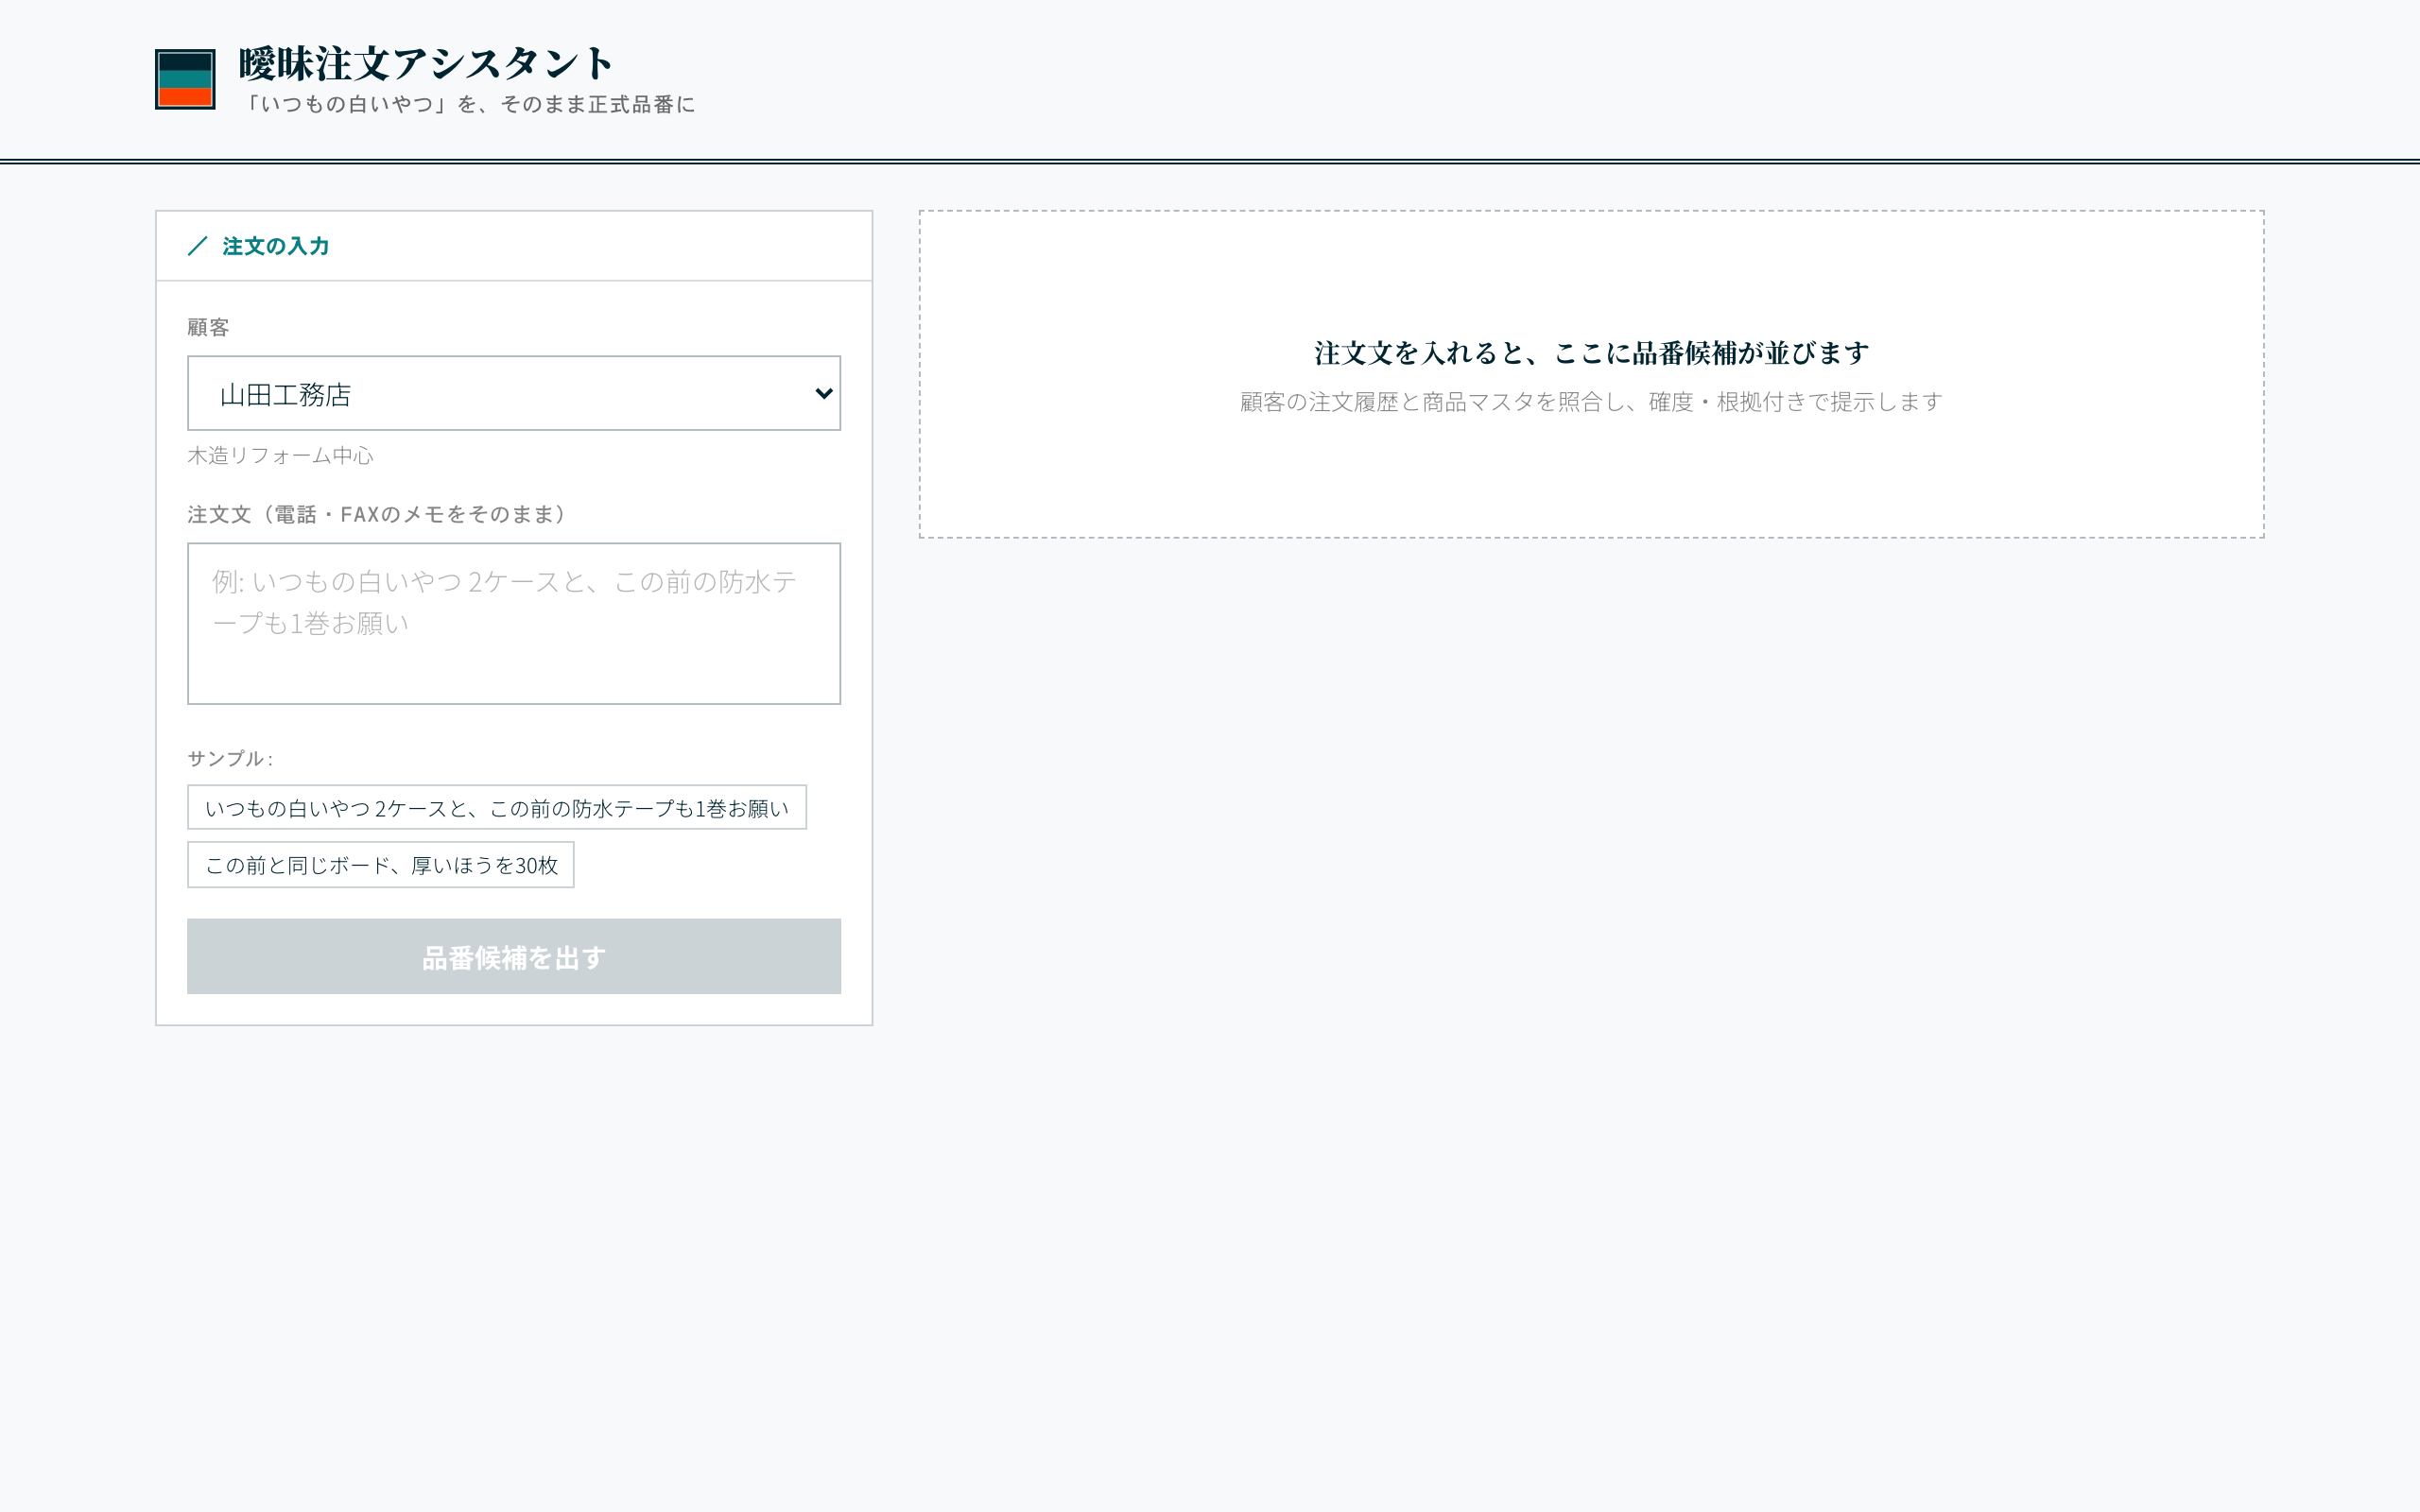Click the 木造リフォーム中心 customer note
The height and width of the screenshot is (1512, 2420).
point(280,455)
